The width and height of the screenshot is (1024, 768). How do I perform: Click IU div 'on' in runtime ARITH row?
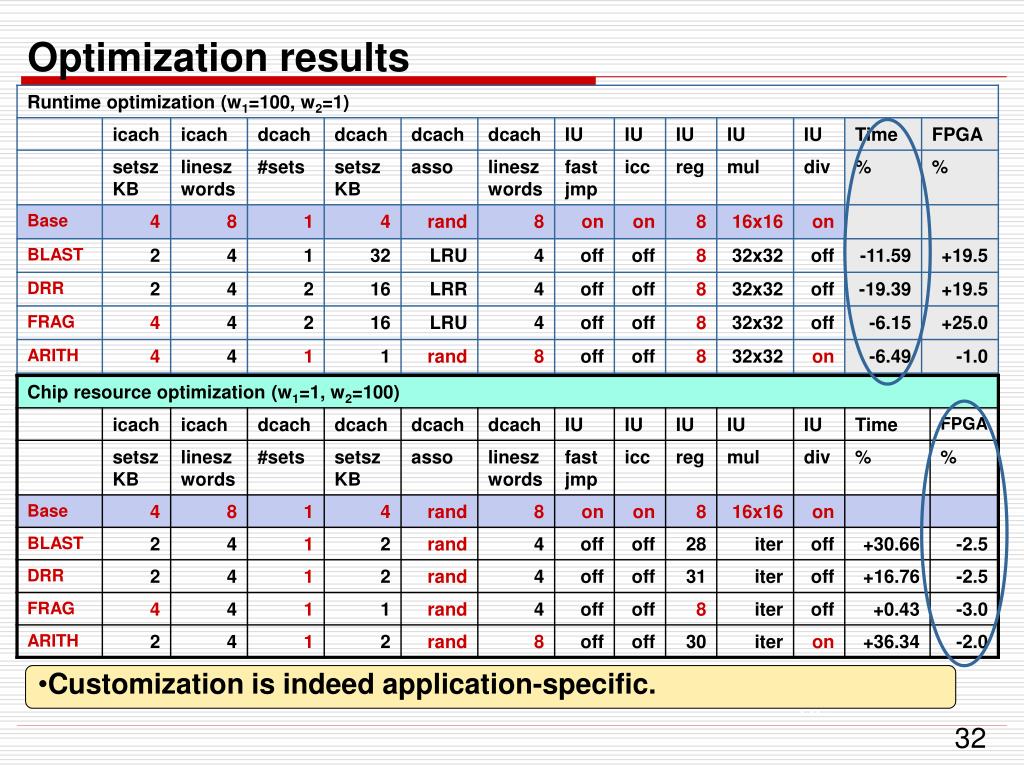(823, 357)
